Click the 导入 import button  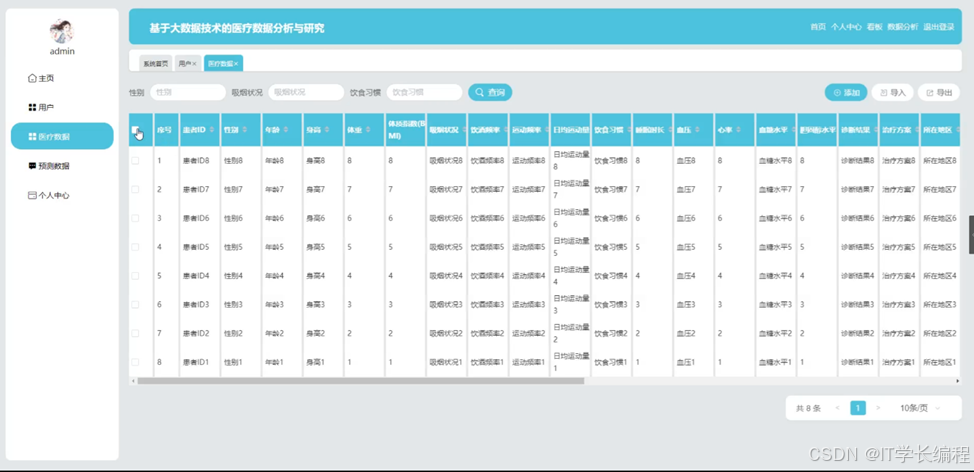pyautogui.click(x=893, y=93)
